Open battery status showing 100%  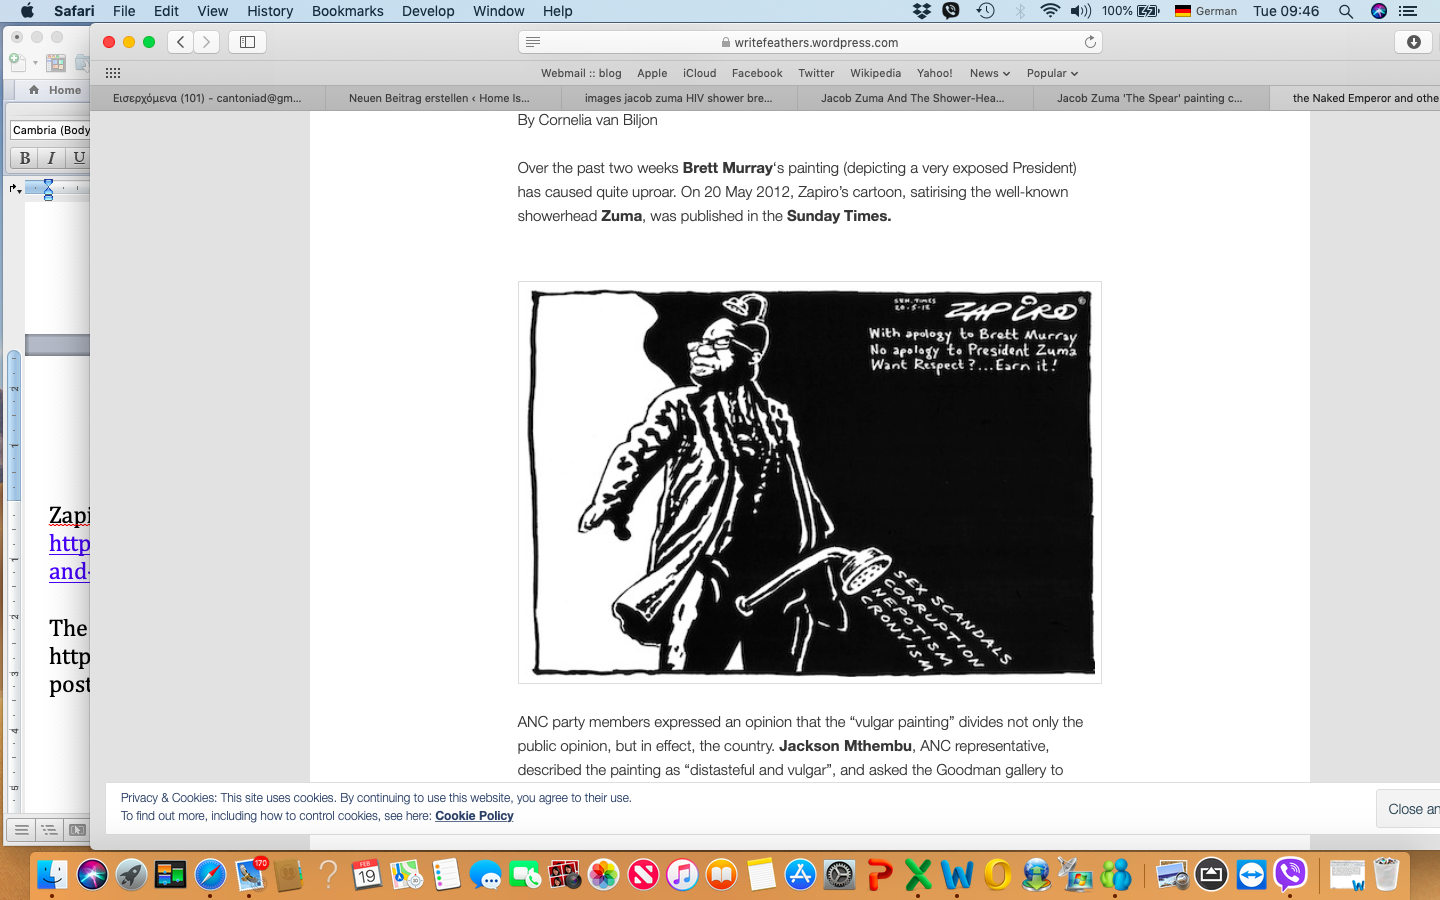coord(1130,11)
